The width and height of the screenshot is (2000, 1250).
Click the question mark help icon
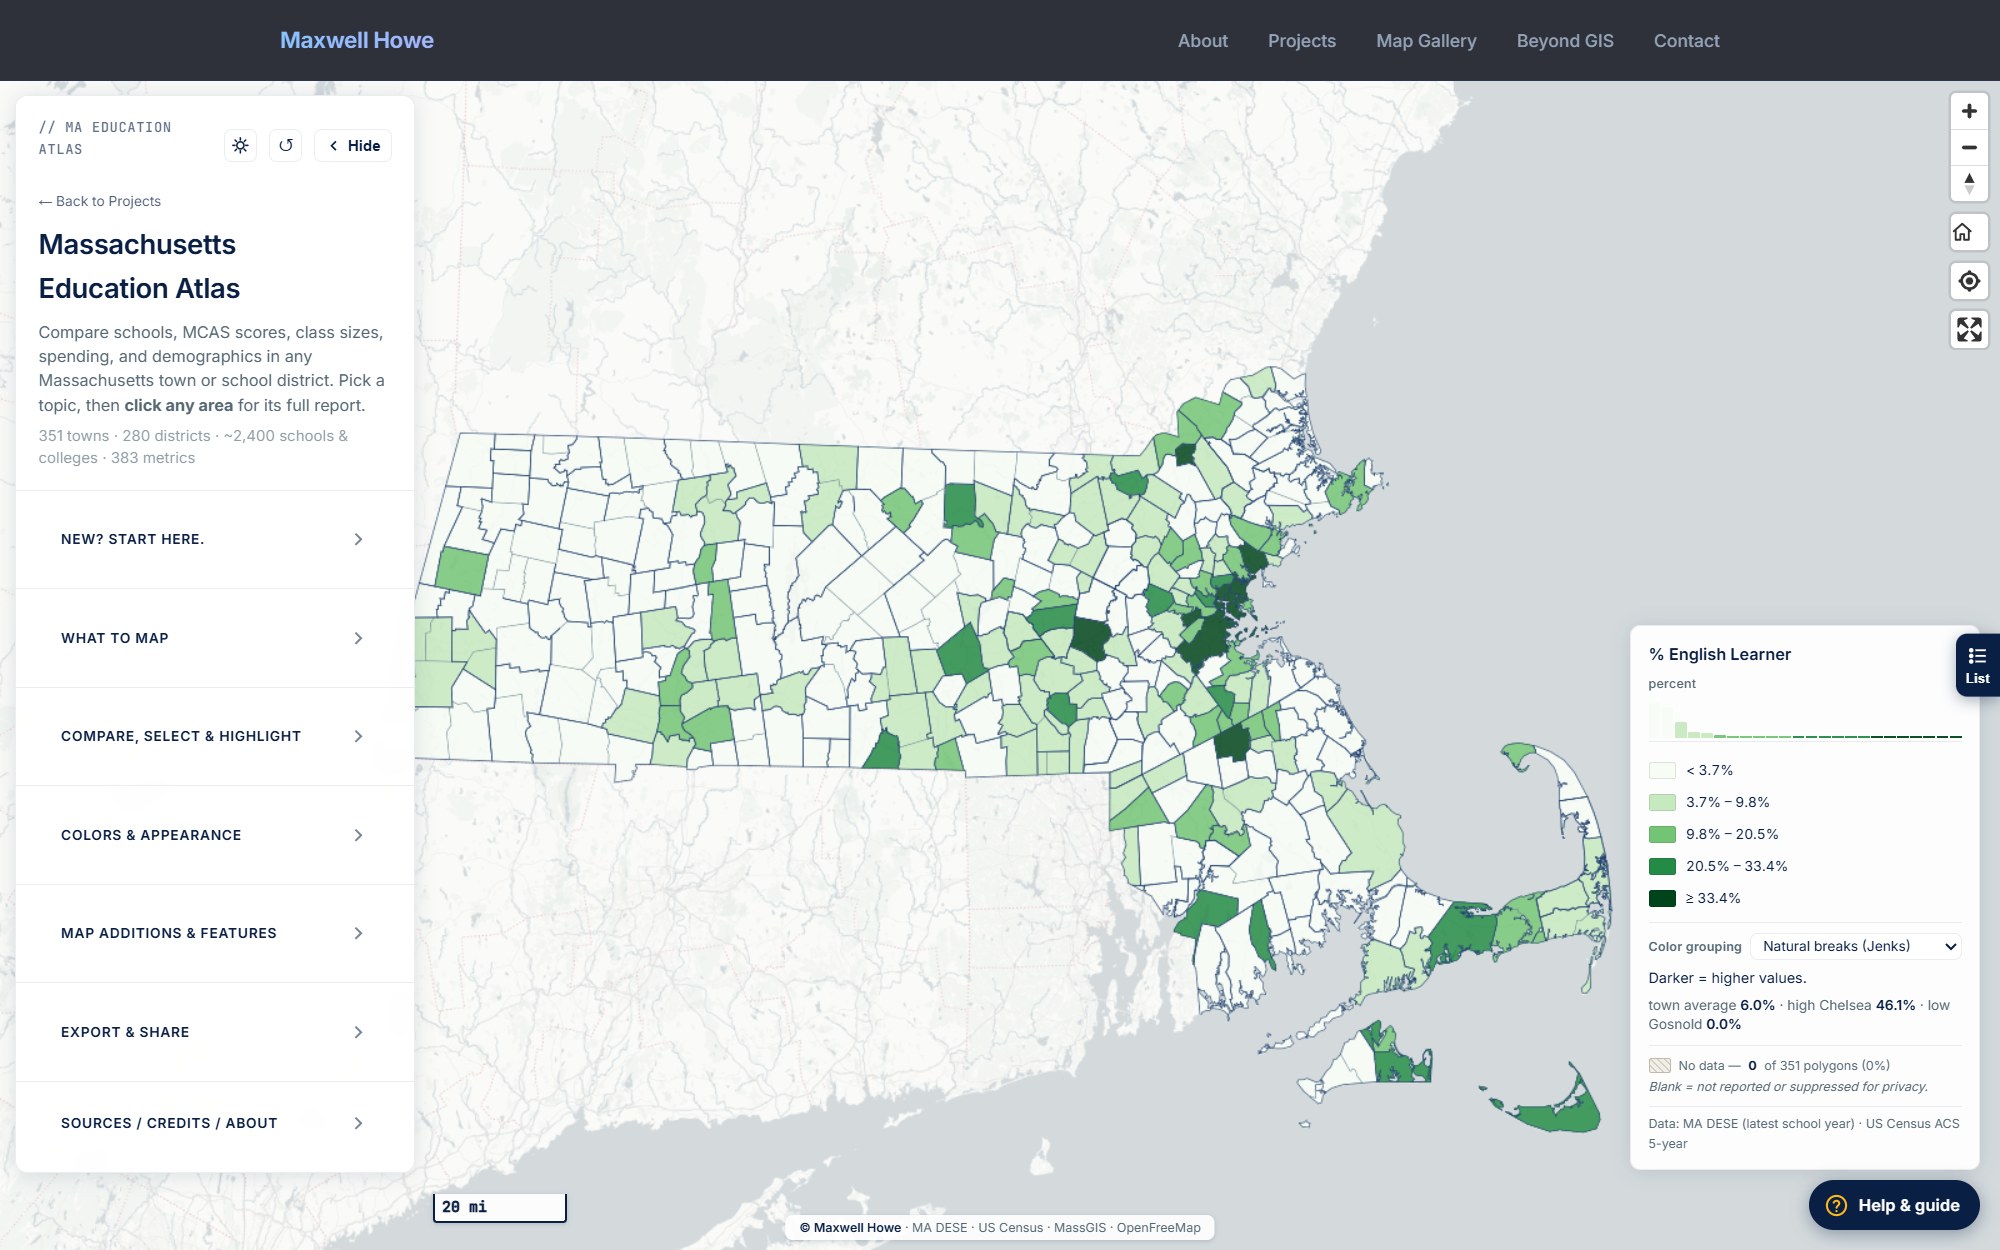1836,1205
